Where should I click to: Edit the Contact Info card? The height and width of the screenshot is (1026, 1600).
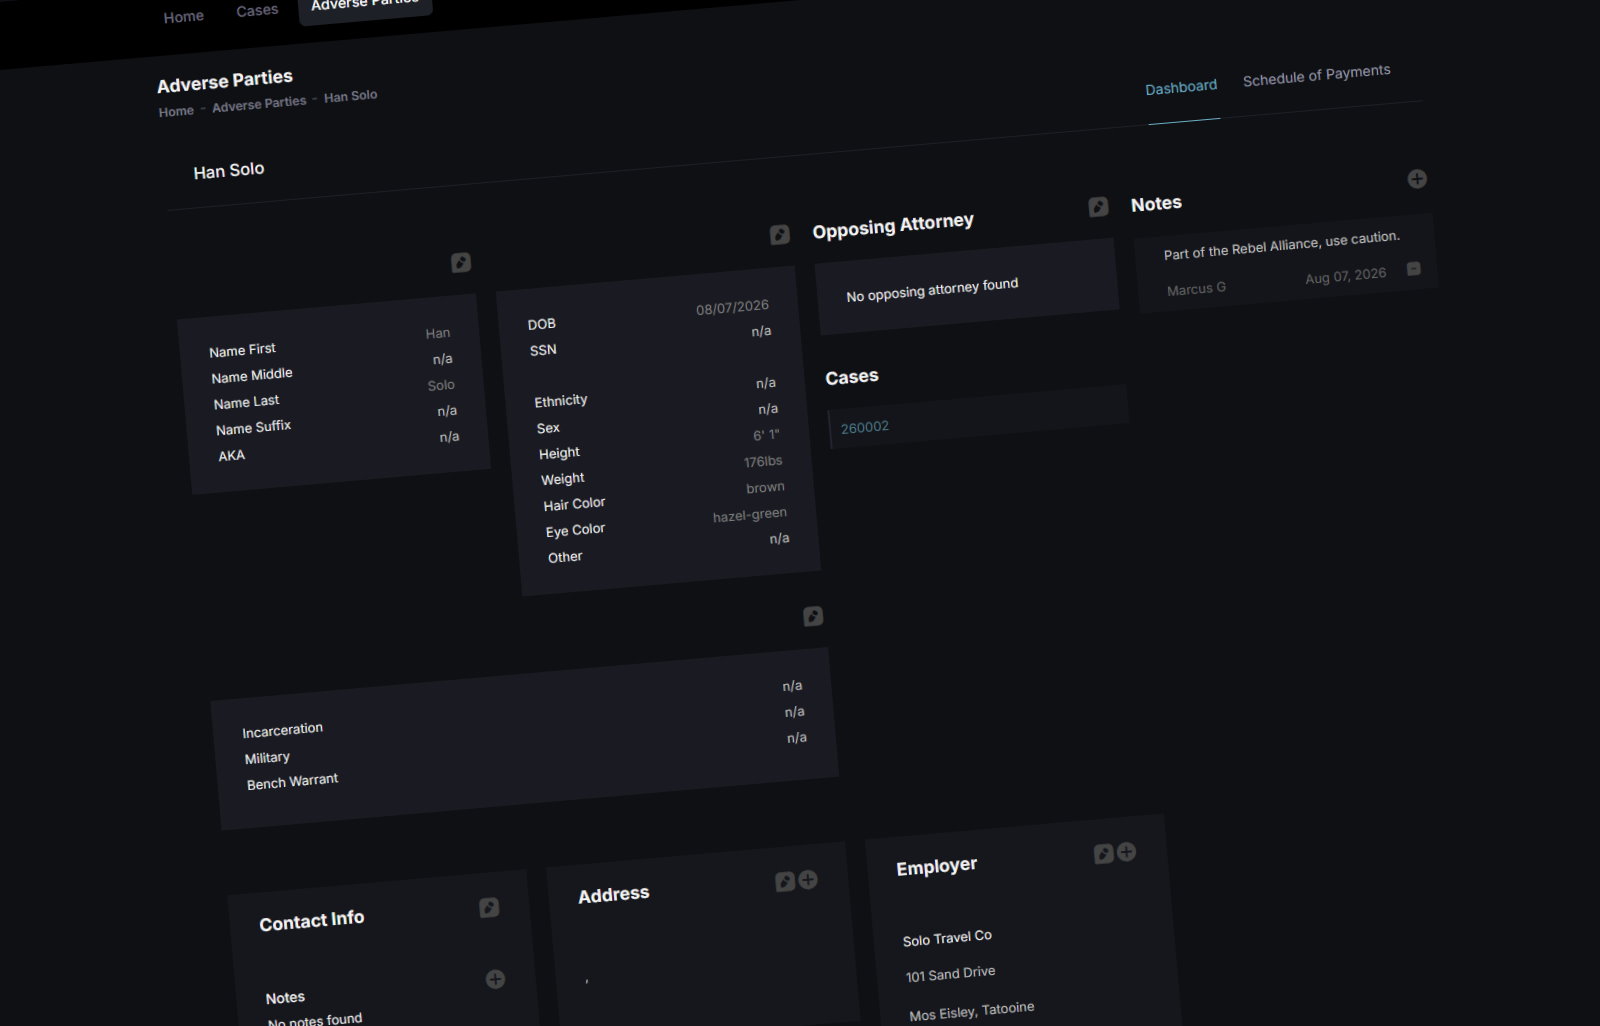pyautogui.click(x=489, y=908)
